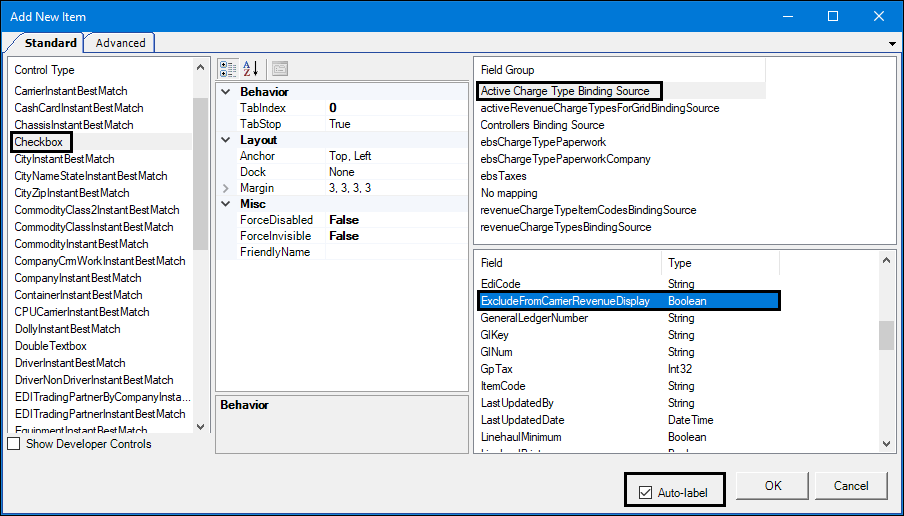Expand the Margin property
The height and width of the screenshot is (516, 904).
(x=226, y=188)
